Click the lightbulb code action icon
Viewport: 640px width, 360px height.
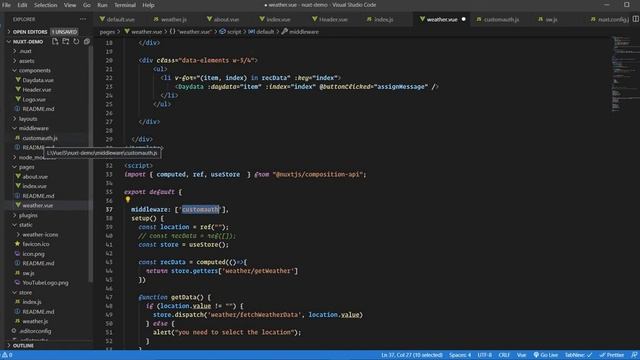(128, 200)
